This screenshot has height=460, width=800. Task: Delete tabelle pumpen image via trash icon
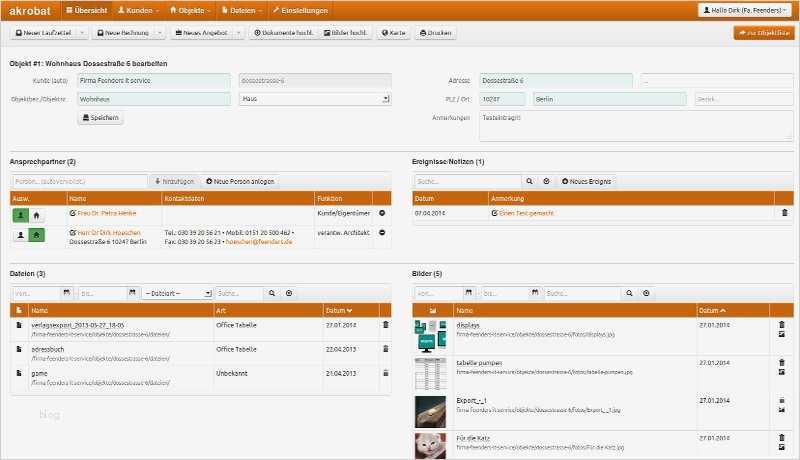click(782, 362)
